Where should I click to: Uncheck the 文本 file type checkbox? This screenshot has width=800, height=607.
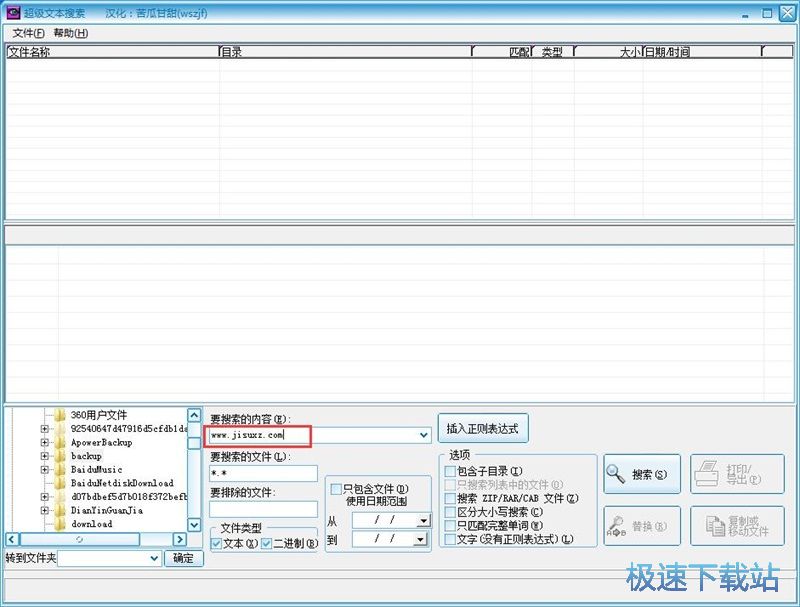tap(216, 544)
